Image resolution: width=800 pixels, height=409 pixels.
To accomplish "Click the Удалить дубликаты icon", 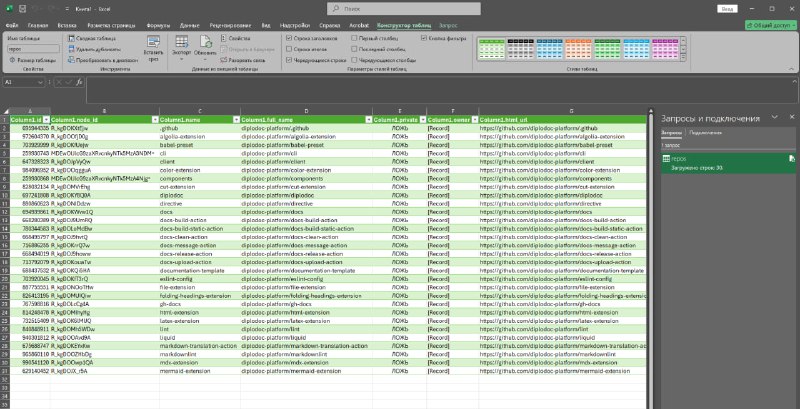I will tap(71, 49).
